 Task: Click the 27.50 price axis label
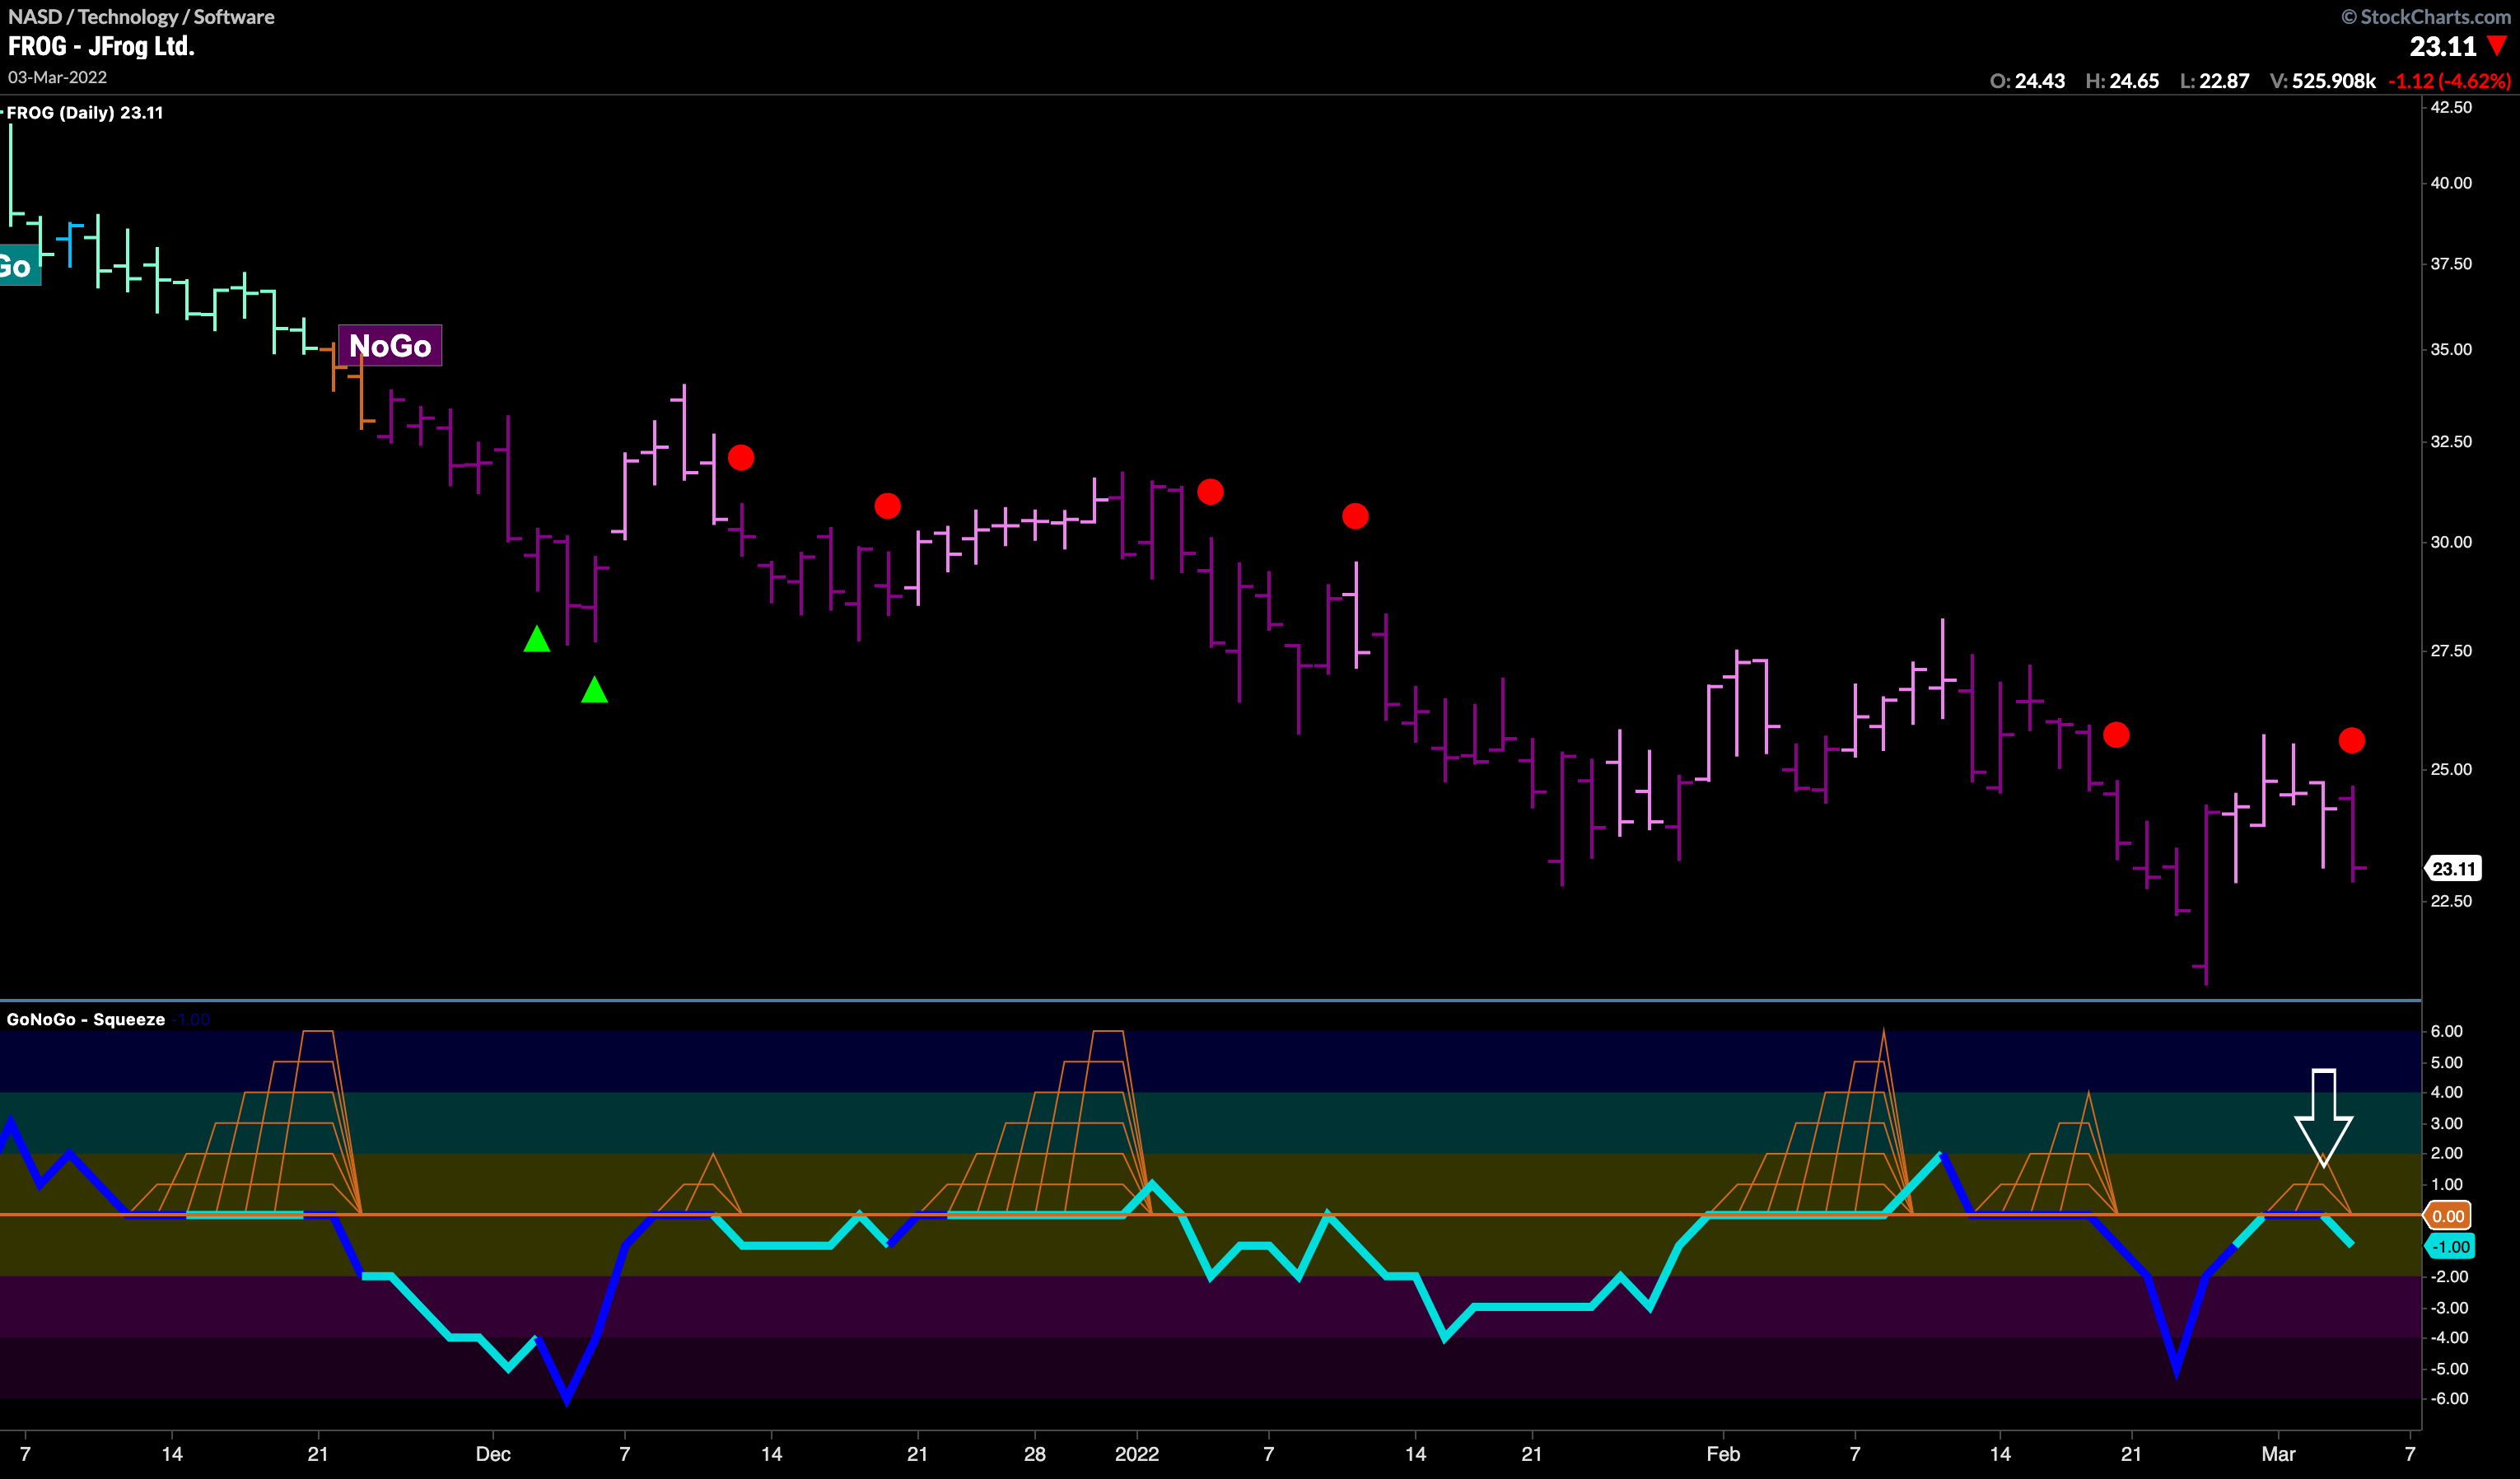tap(2451, 651)
